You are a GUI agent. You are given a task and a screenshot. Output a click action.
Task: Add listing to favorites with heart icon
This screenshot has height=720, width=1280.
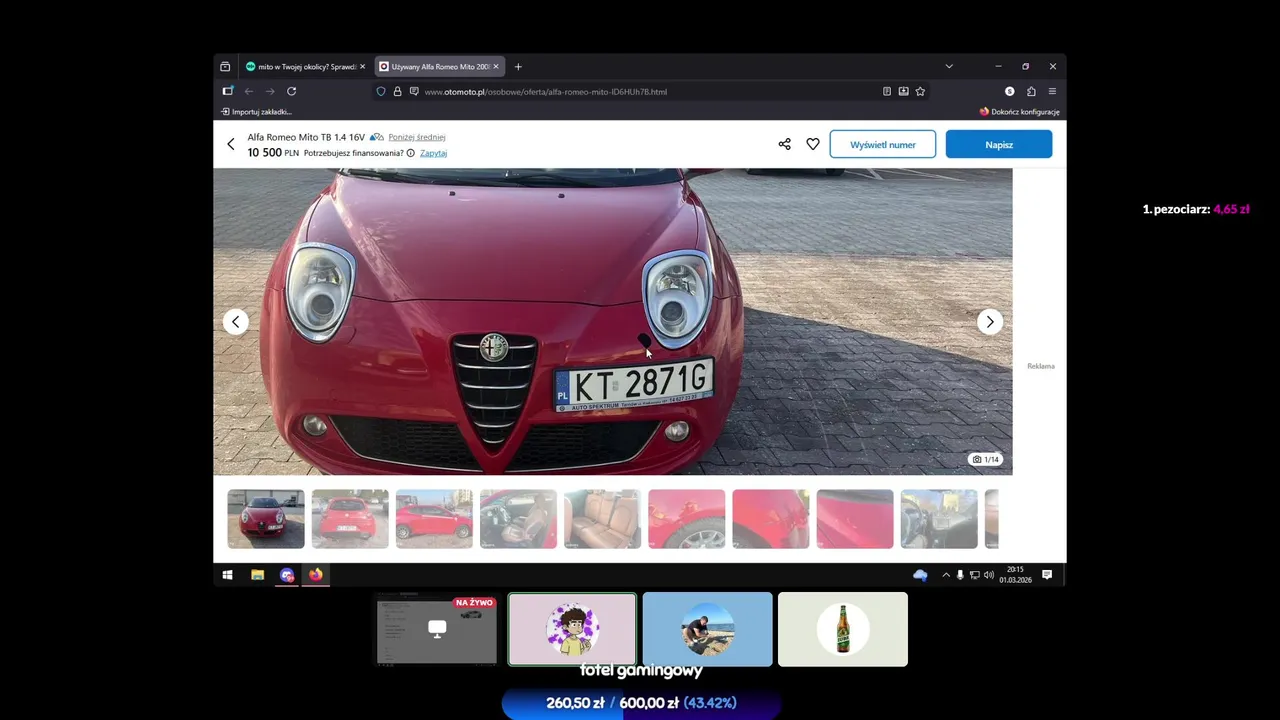(x=813, y=144)
